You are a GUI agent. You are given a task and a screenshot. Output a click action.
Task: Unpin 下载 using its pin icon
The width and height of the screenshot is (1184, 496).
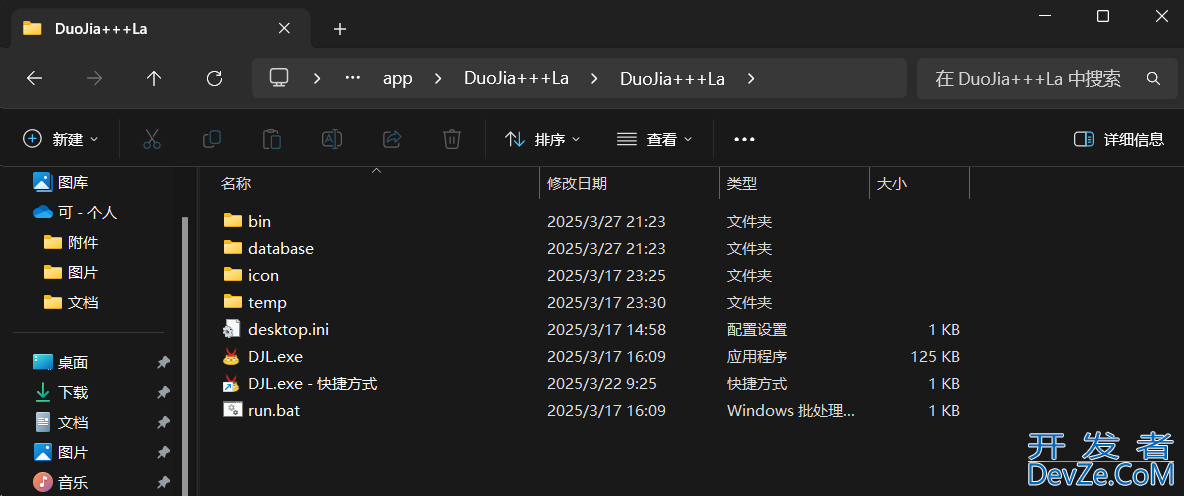pyautogui.click(x=162, y=393)
